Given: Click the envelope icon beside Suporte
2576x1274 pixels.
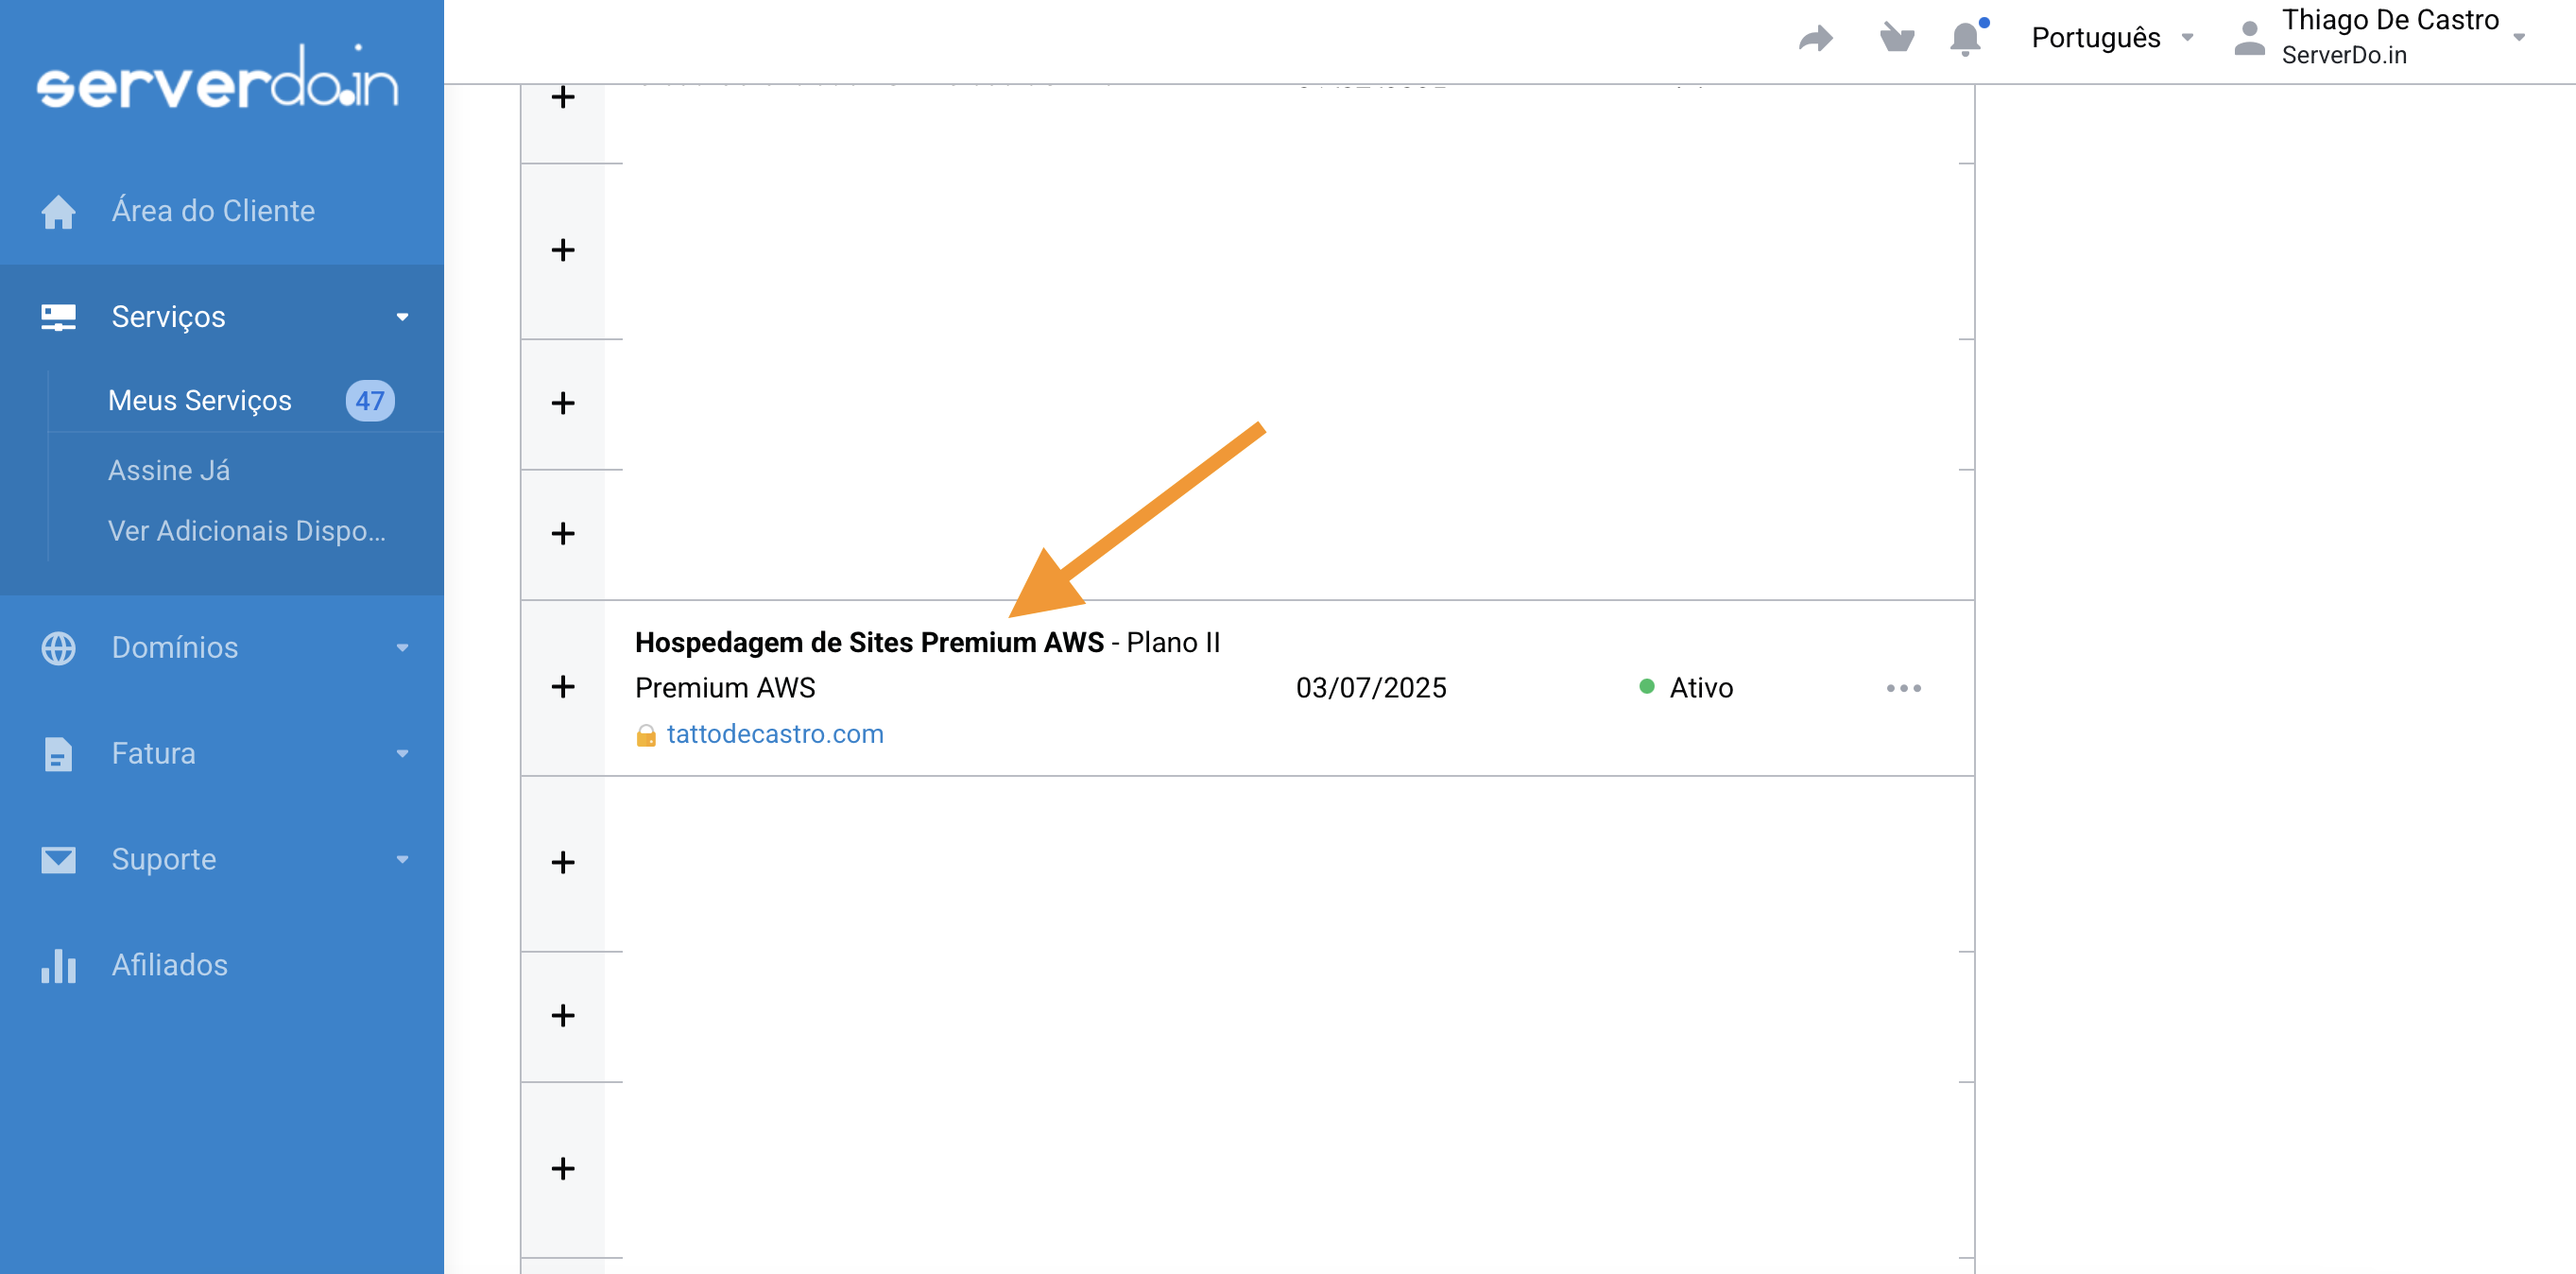Looking at the screenshot, I should tap(58, 859).
